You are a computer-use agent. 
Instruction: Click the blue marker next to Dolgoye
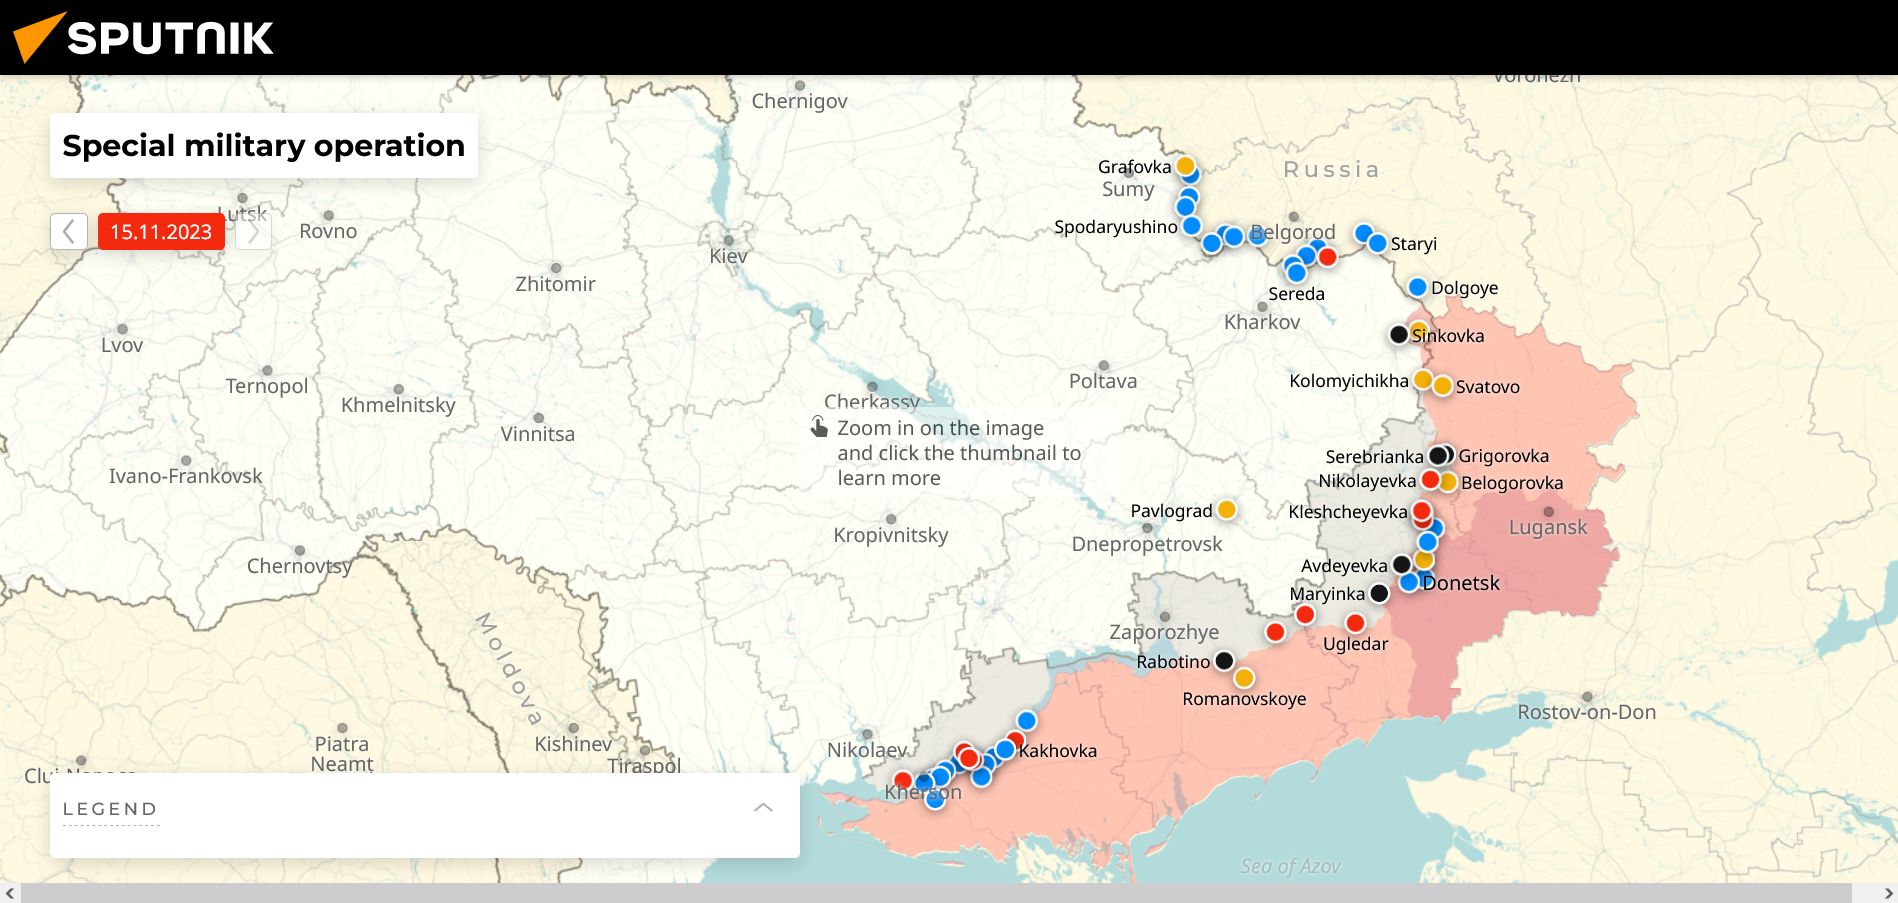click(x=1417, y=288)
